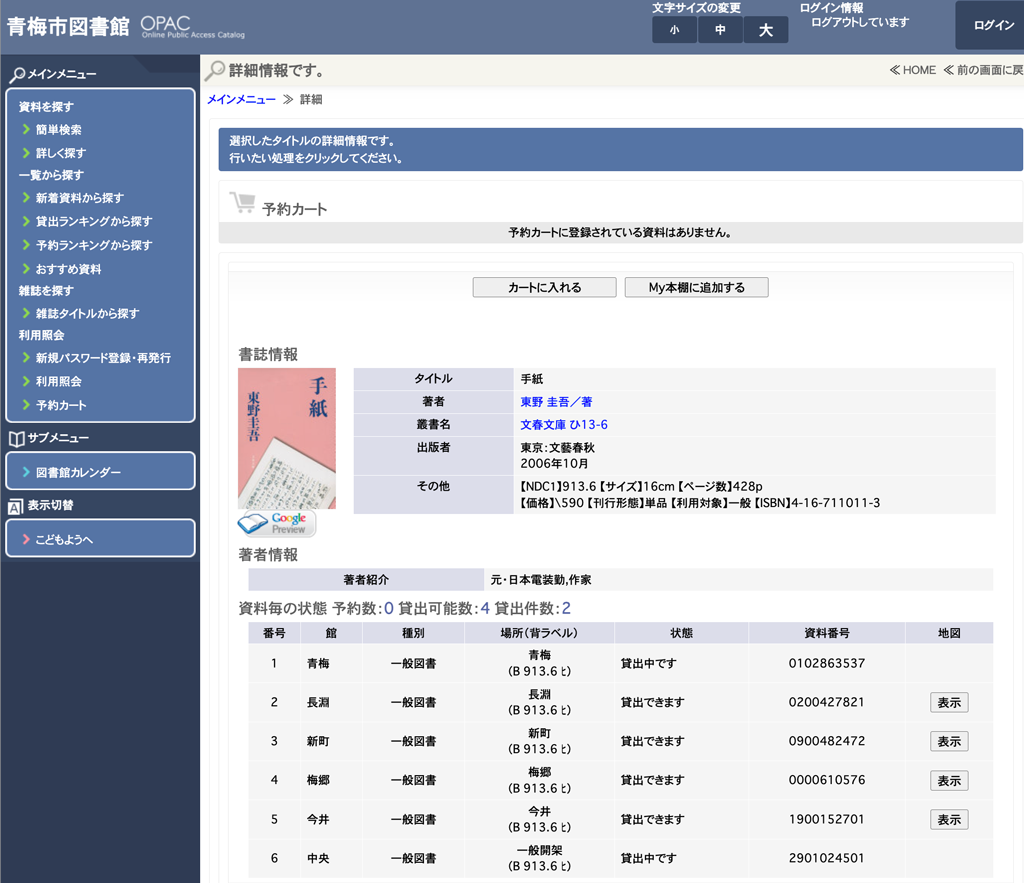Click カートに入れる button
Screen dimensions: 1024x883
pyautogui.click(x=545, y=287)
